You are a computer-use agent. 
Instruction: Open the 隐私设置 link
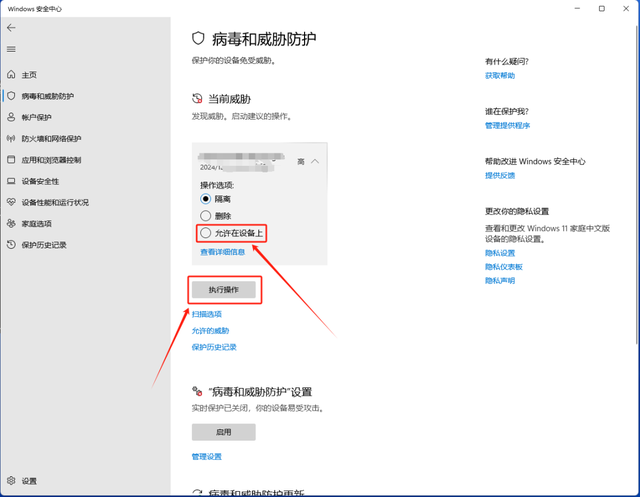tap(500, 253)
